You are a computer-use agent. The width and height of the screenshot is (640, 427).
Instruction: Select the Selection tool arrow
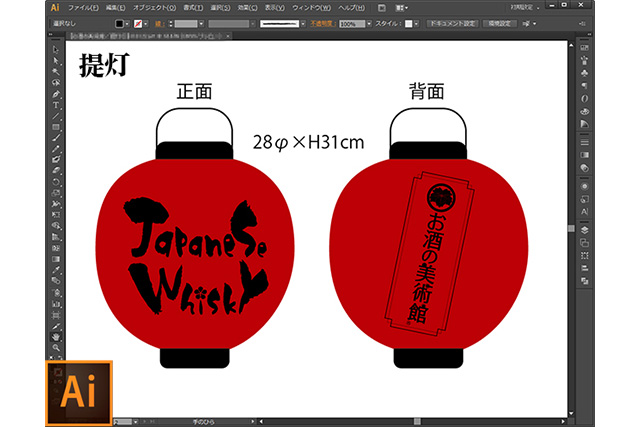pyautogui.click(x=56, y=49)
